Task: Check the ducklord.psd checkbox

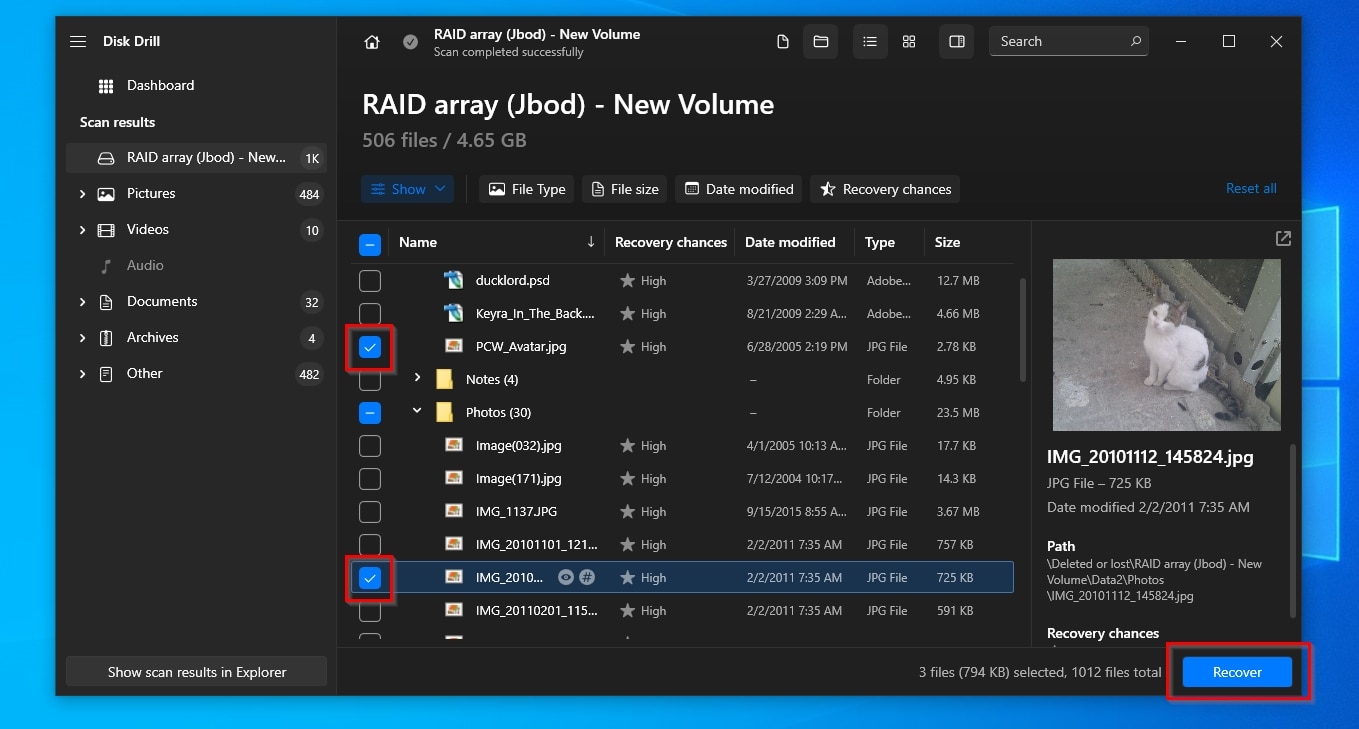Action: 370,281
